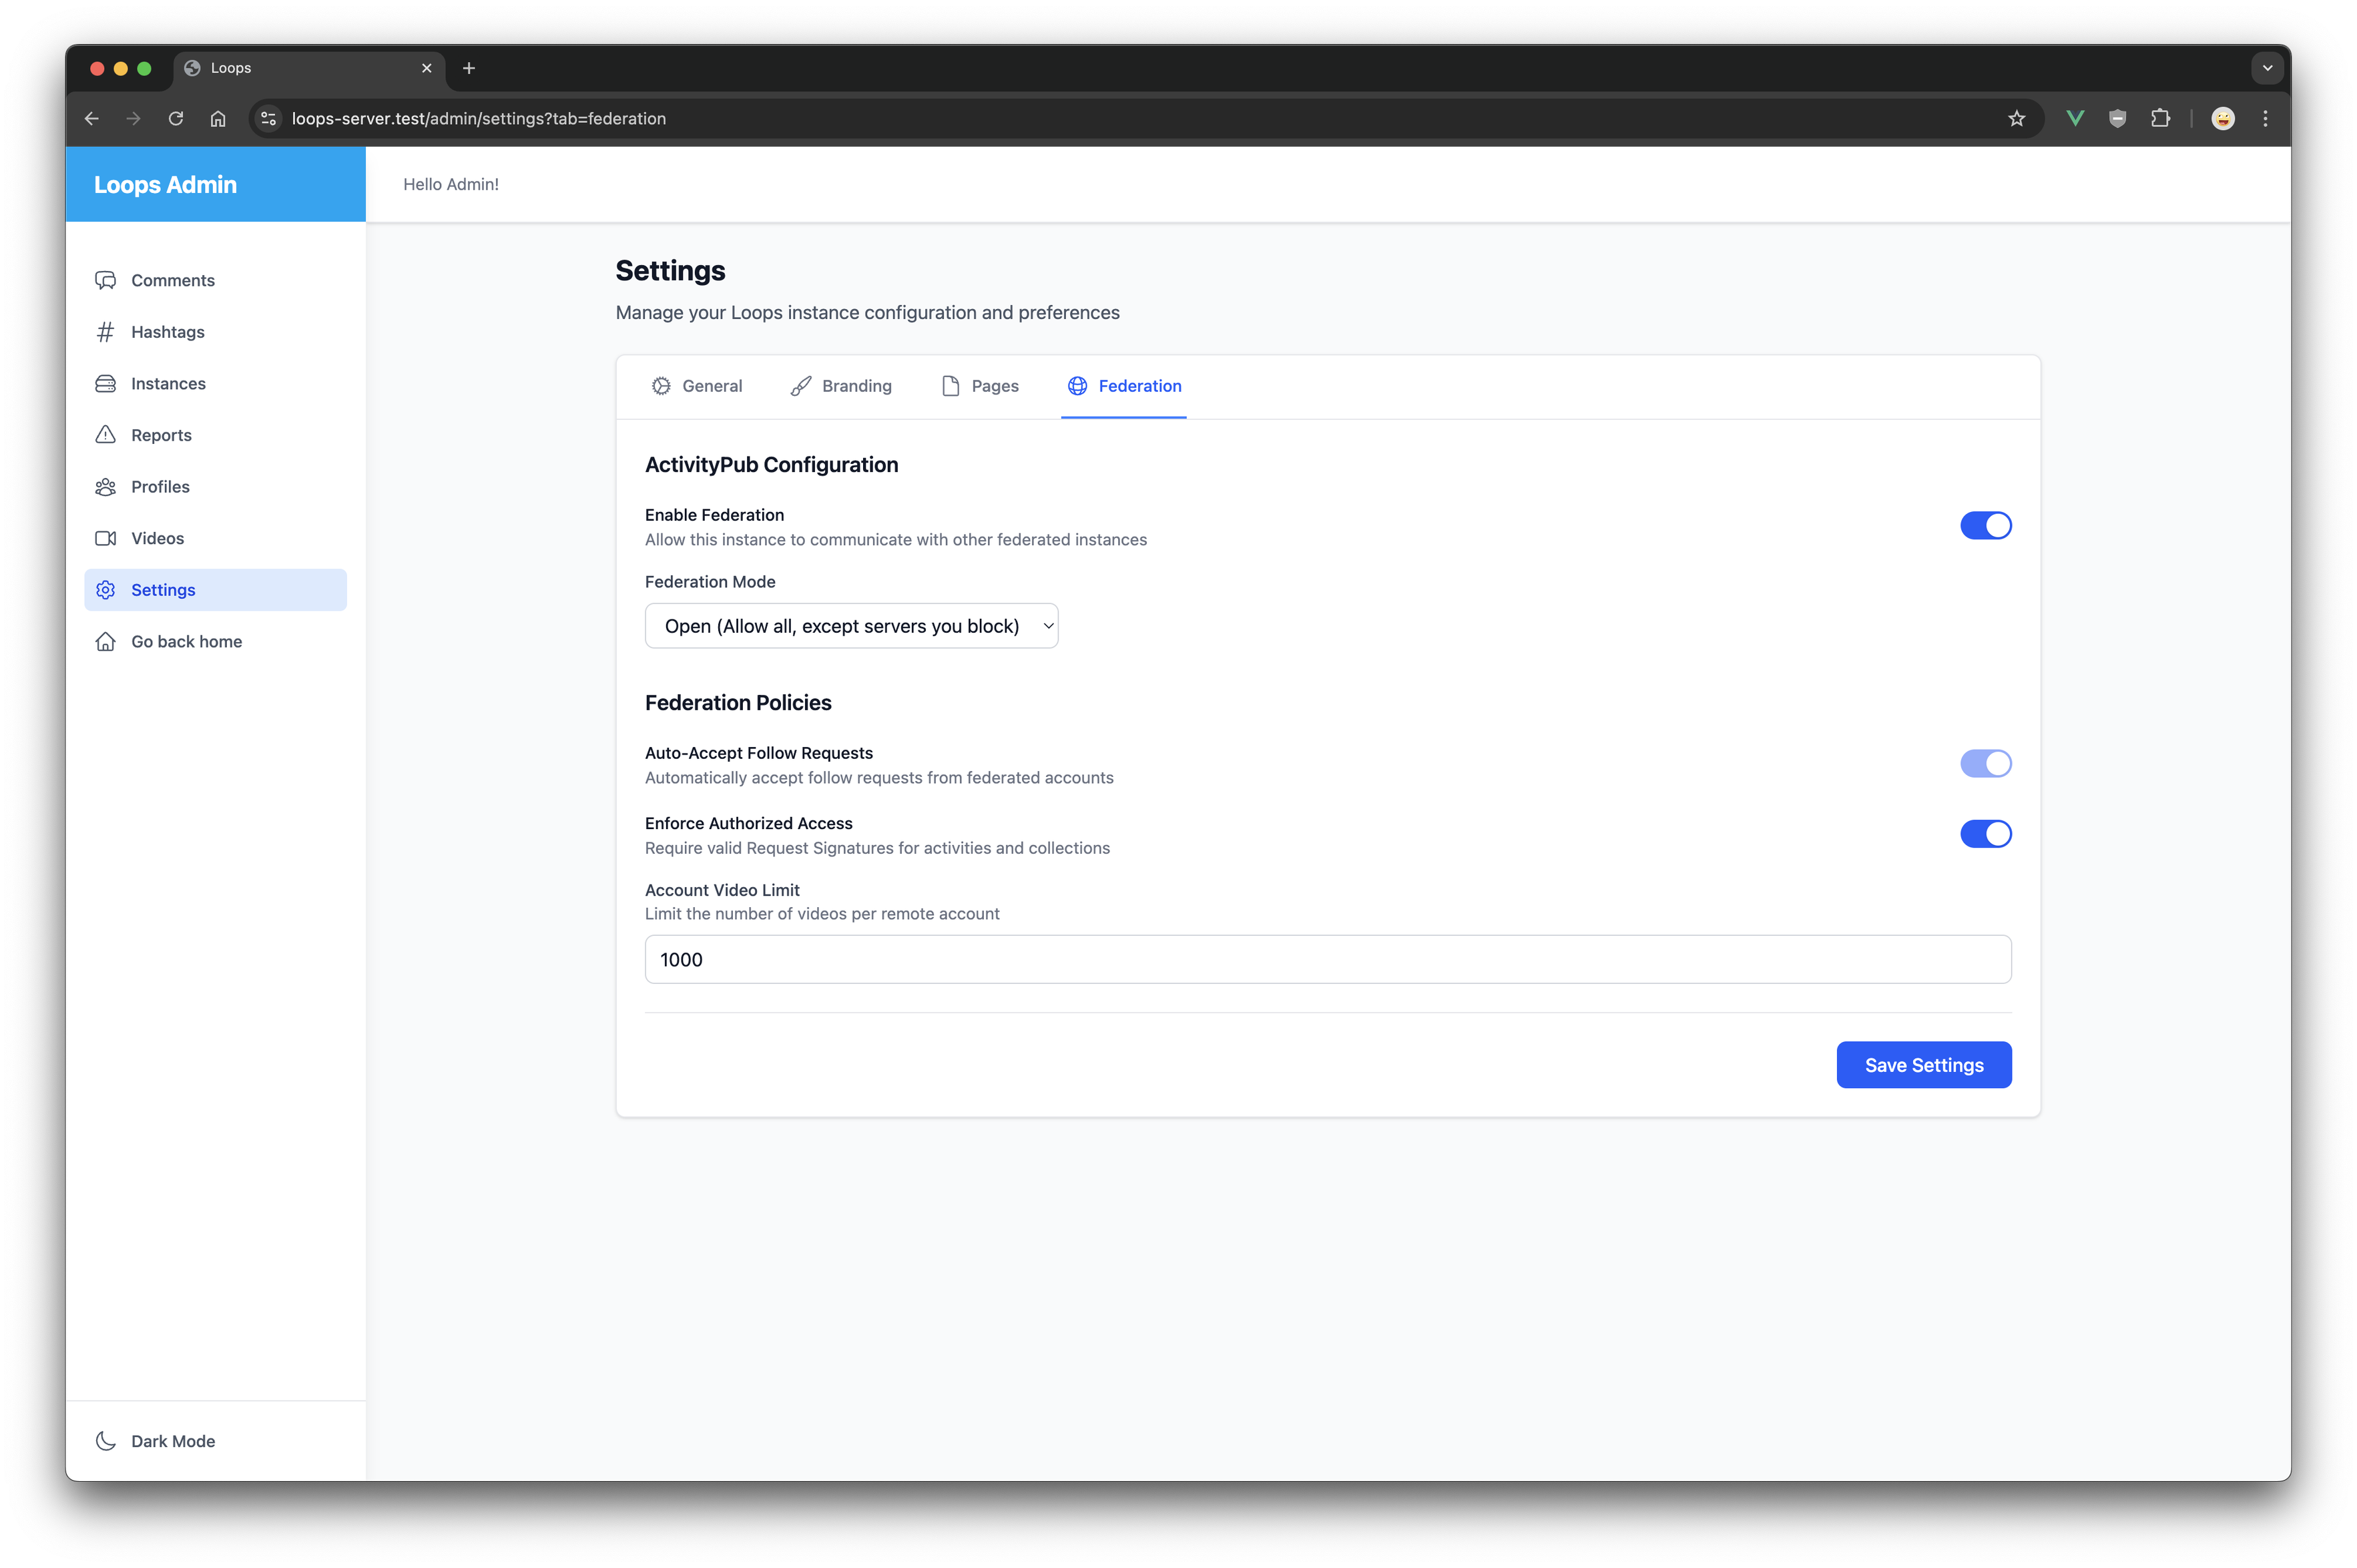Open the Federation Mode dropdown
Image resolution: width=2357 pixels, height=1568 pixels.
click(851, 626)
